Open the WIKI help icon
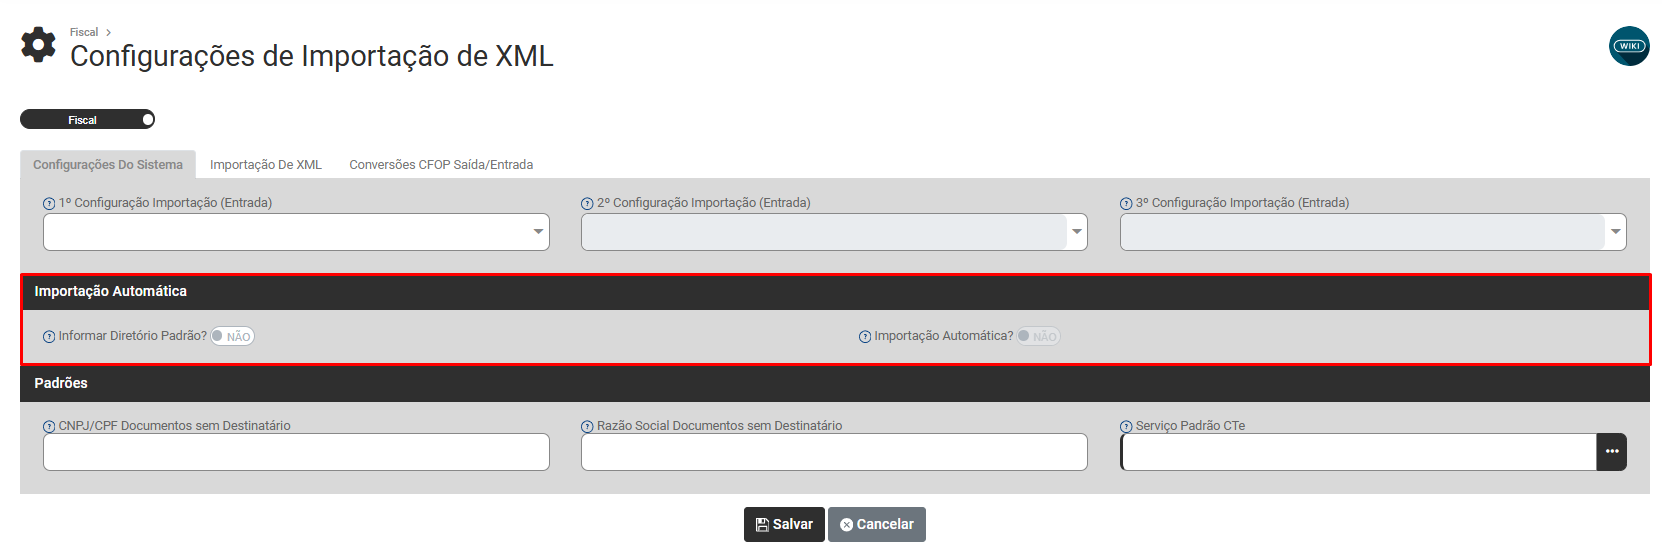 [x=1629, y=46]
